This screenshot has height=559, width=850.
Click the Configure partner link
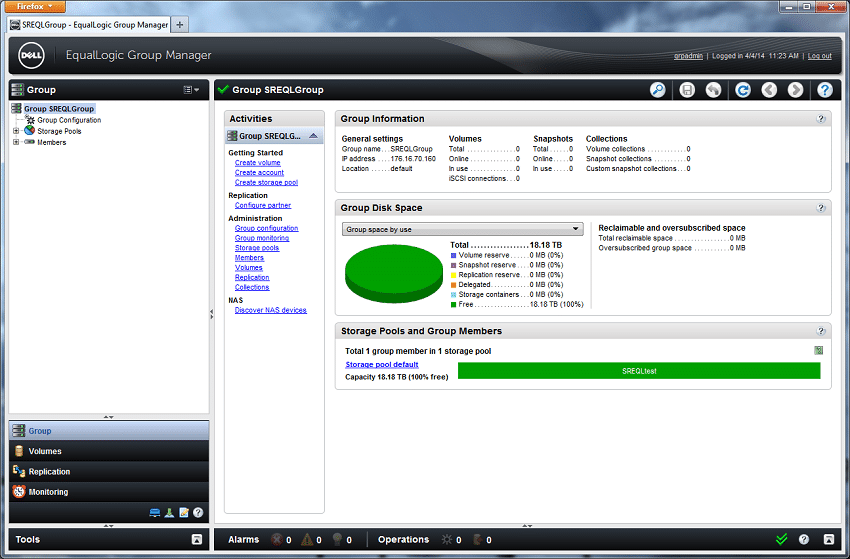263,205
